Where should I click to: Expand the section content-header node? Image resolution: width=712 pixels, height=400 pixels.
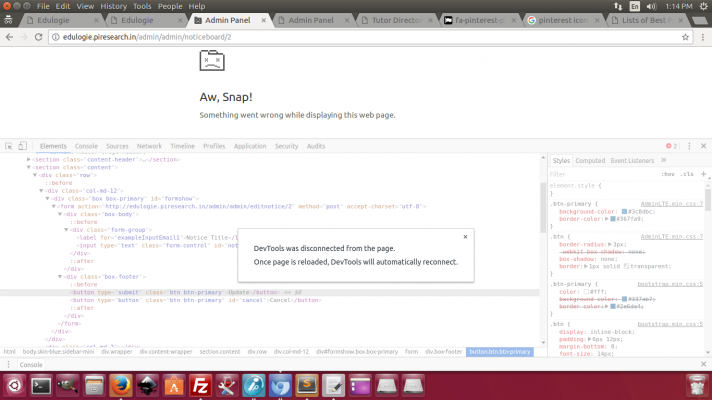pos(28,159)
